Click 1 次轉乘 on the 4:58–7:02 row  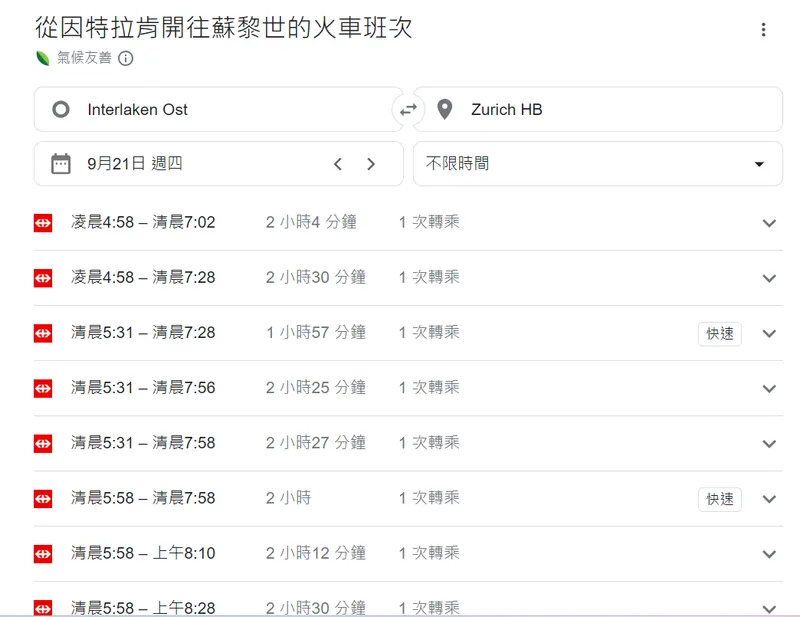pyautogui.click(x=429, y=222)
